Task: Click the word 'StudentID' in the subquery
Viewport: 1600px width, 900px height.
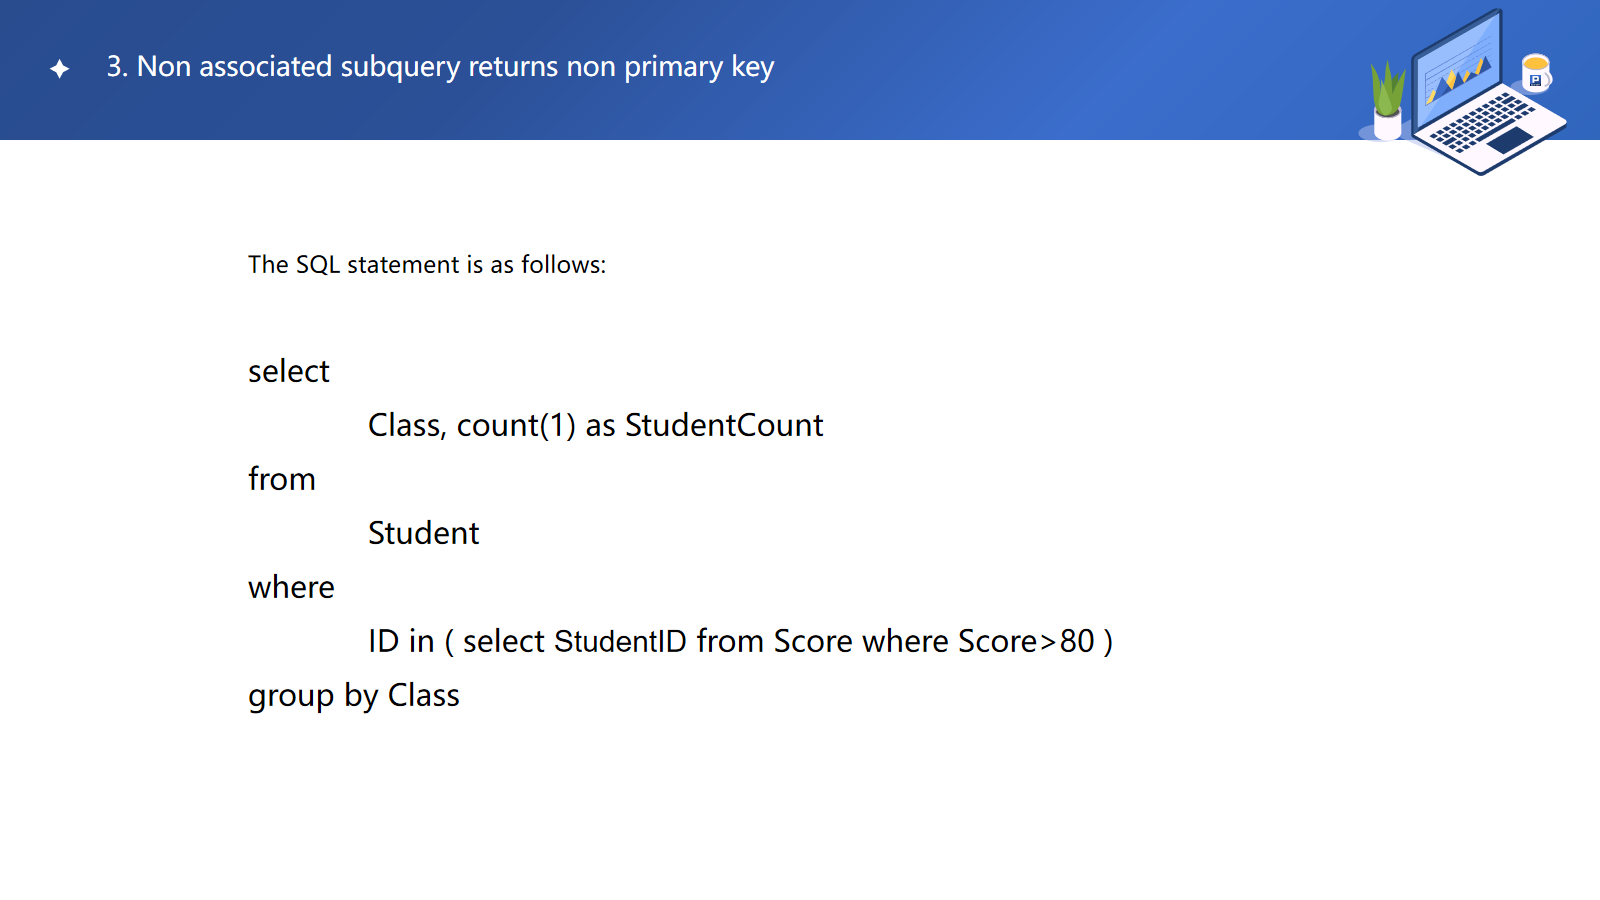Action: [x=620, y=642]
